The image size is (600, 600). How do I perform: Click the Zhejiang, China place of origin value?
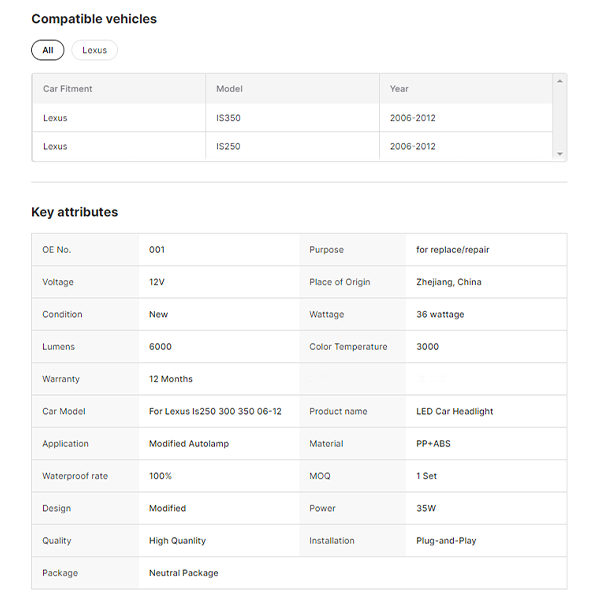pos(448,282)
